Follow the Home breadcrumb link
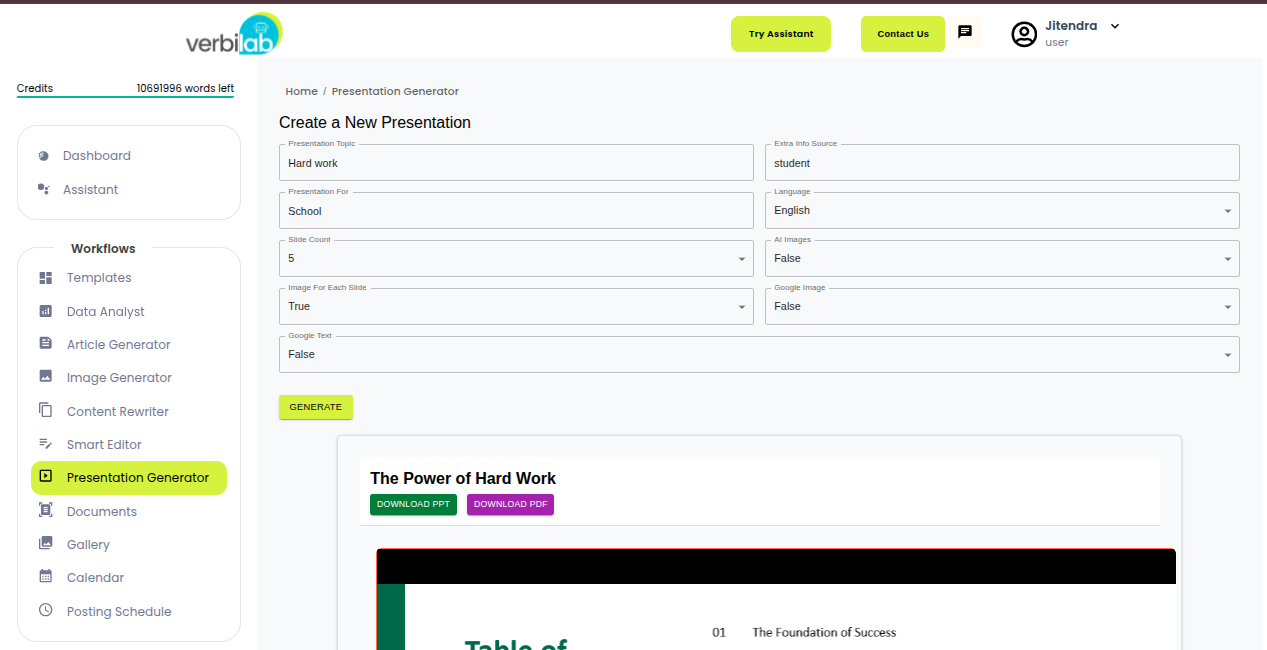The width and height of the screenshot is (1267, 650). click(x=301, y=91)
